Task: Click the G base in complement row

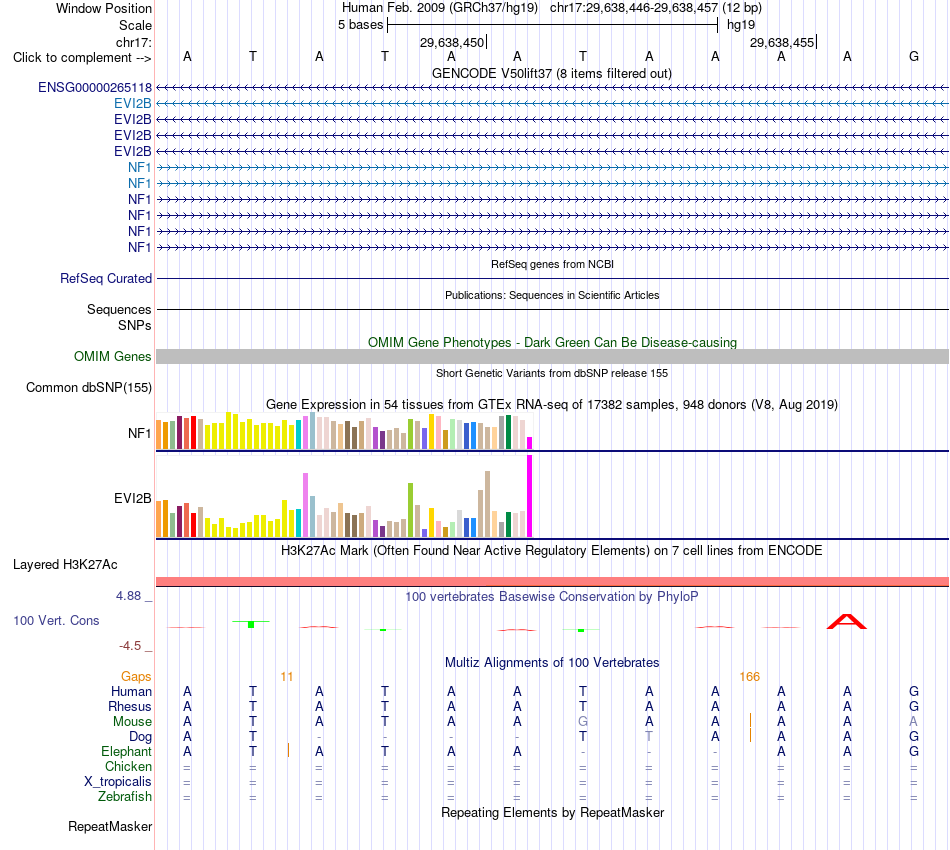Action: (914, 57)
